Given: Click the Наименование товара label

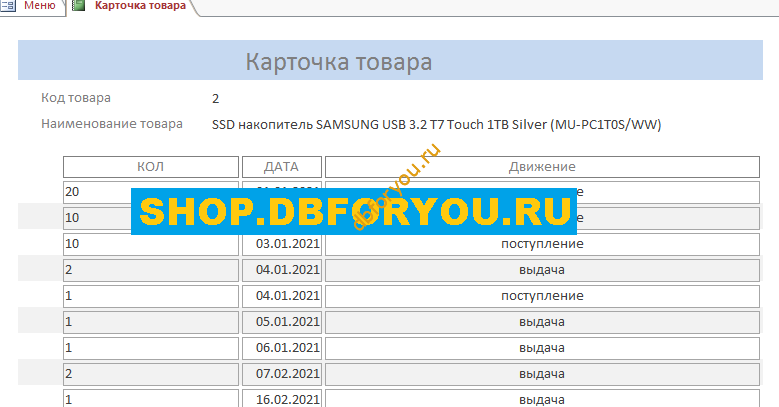Looking at the screenshot, I should coord(112,124).
